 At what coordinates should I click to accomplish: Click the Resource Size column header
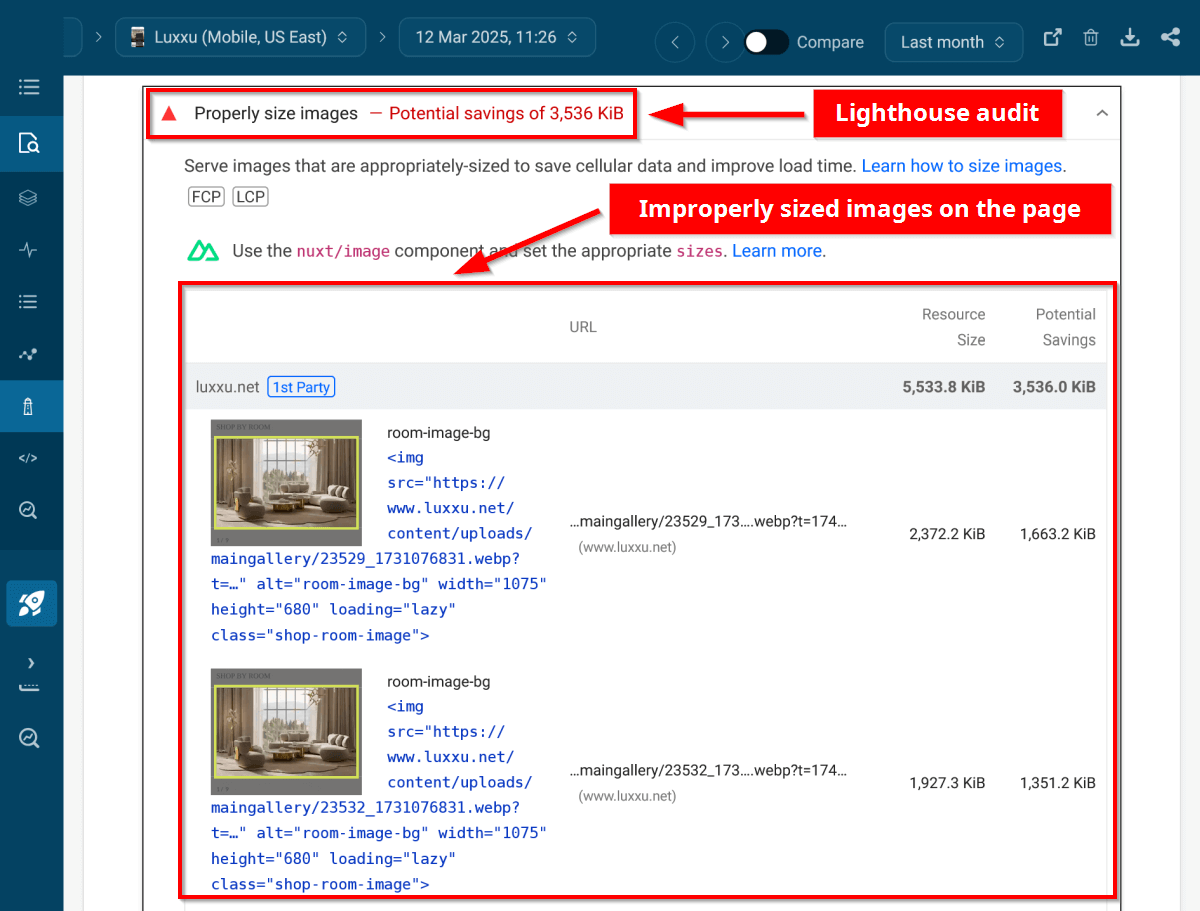(954, 327)
